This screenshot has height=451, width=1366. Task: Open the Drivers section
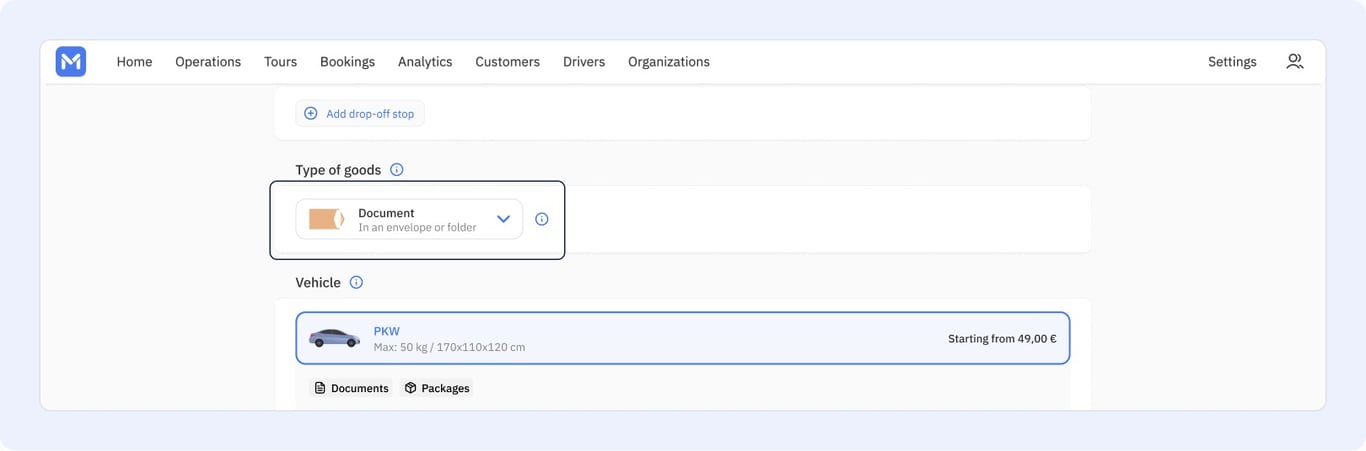(584, 62)
